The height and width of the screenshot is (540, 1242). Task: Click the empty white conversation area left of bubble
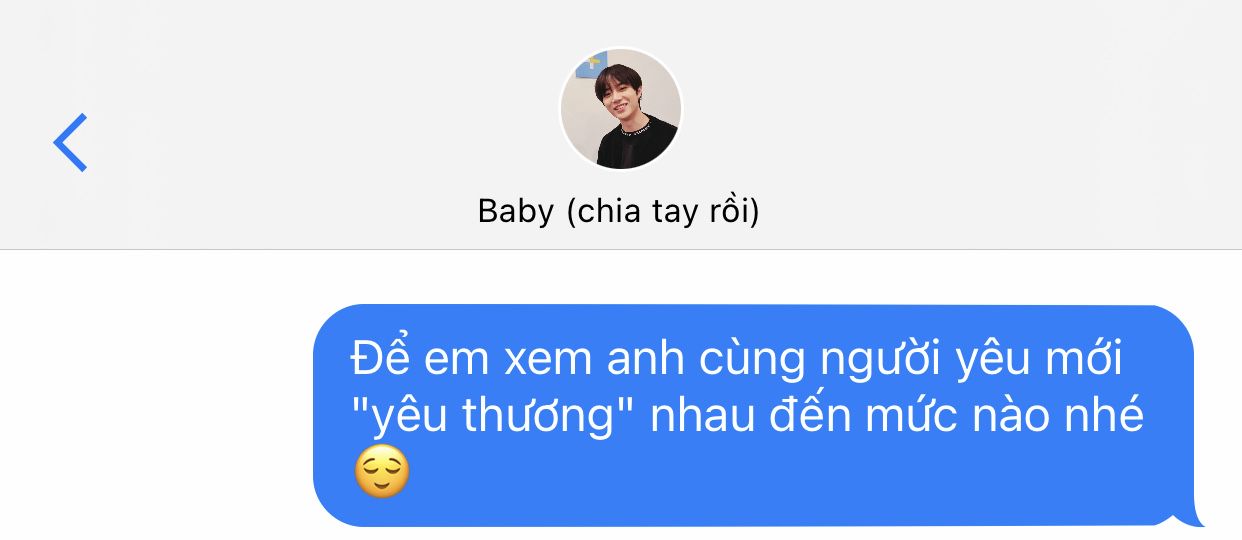[155, 400]
